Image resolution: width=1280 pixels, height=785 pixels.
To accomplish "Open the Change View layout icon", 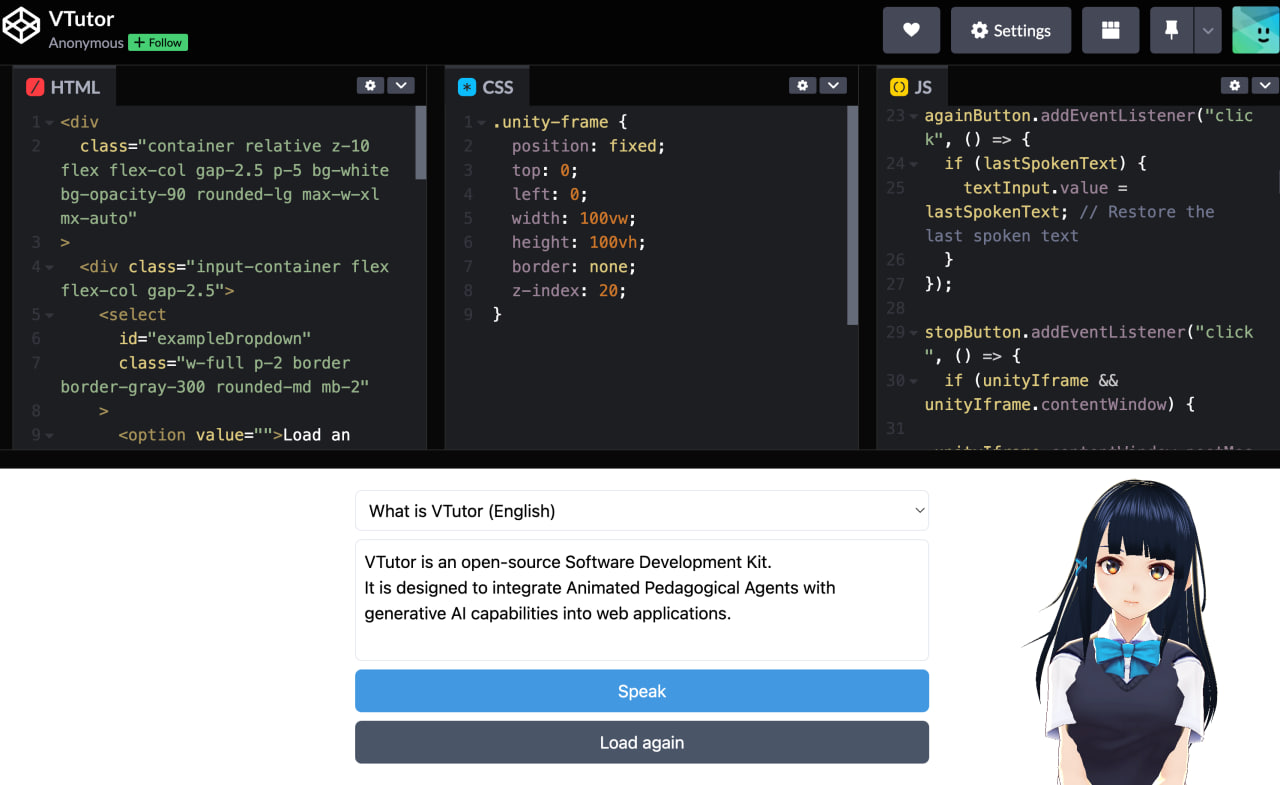I will tap(1110, 31).
